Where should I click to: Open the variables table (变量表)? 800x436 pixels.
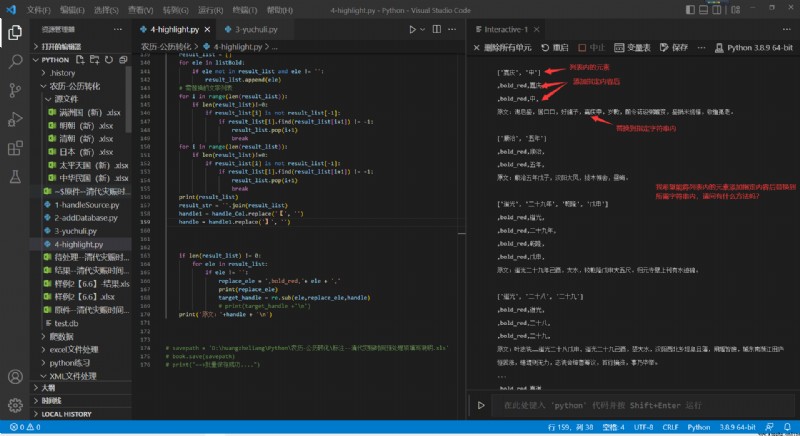(x=632, y=47)
